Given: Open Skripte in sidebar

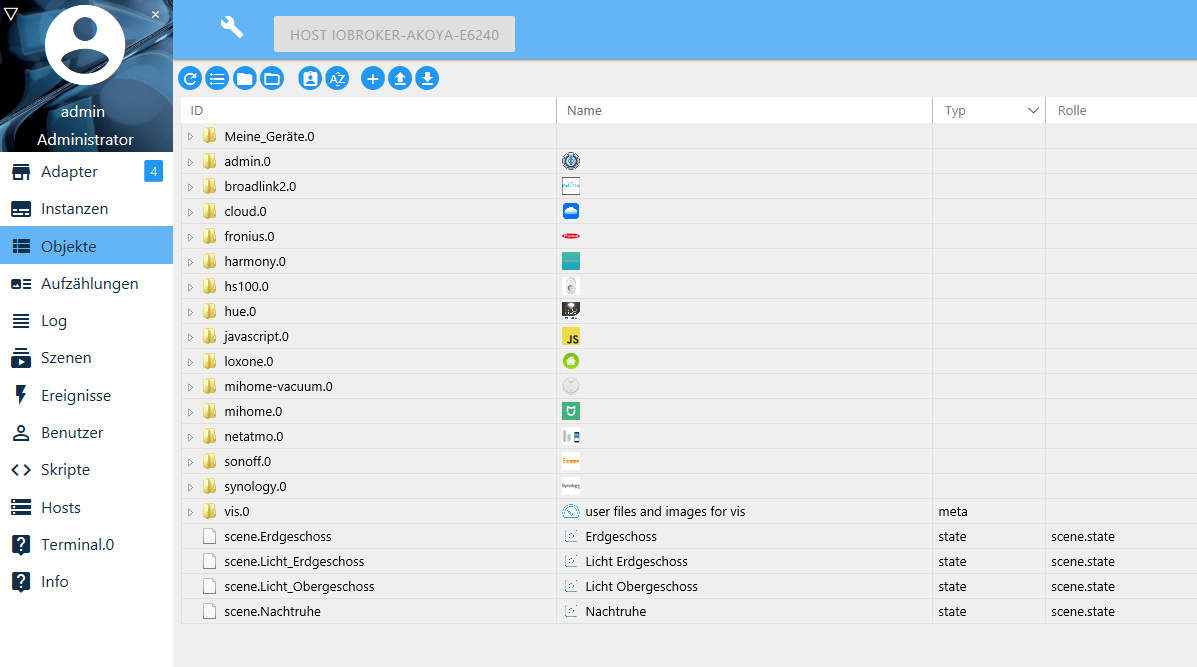Looking at the screenshot, I should pos(86,470).
